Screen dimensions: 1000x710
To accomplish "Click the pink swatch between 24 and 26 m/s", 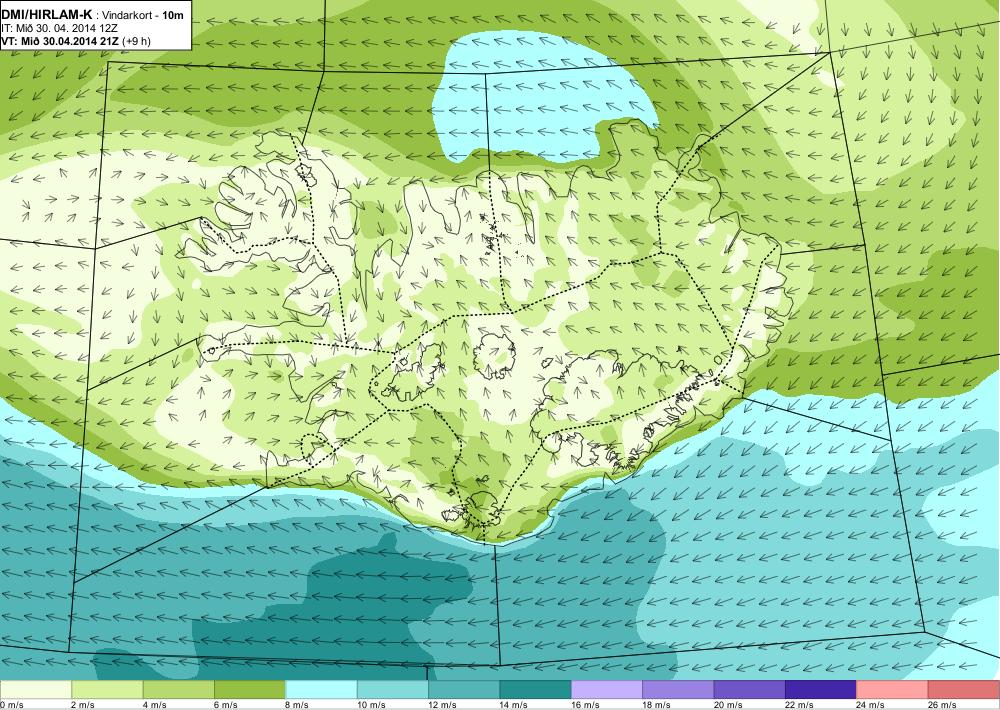I will coord(893,690).
